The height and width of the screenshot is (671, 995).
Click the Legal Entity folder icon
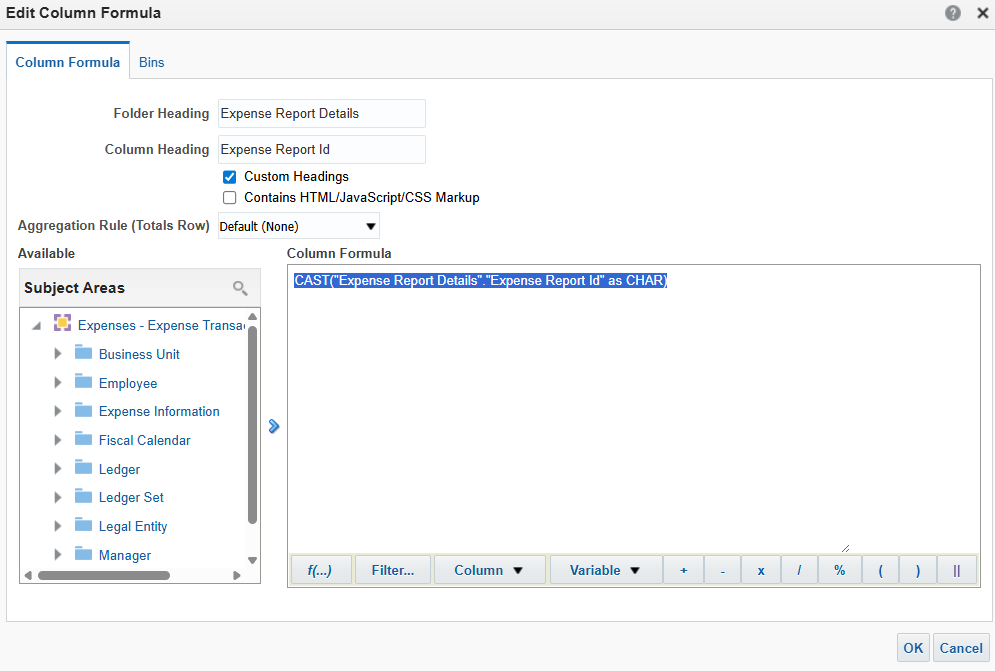83,525
